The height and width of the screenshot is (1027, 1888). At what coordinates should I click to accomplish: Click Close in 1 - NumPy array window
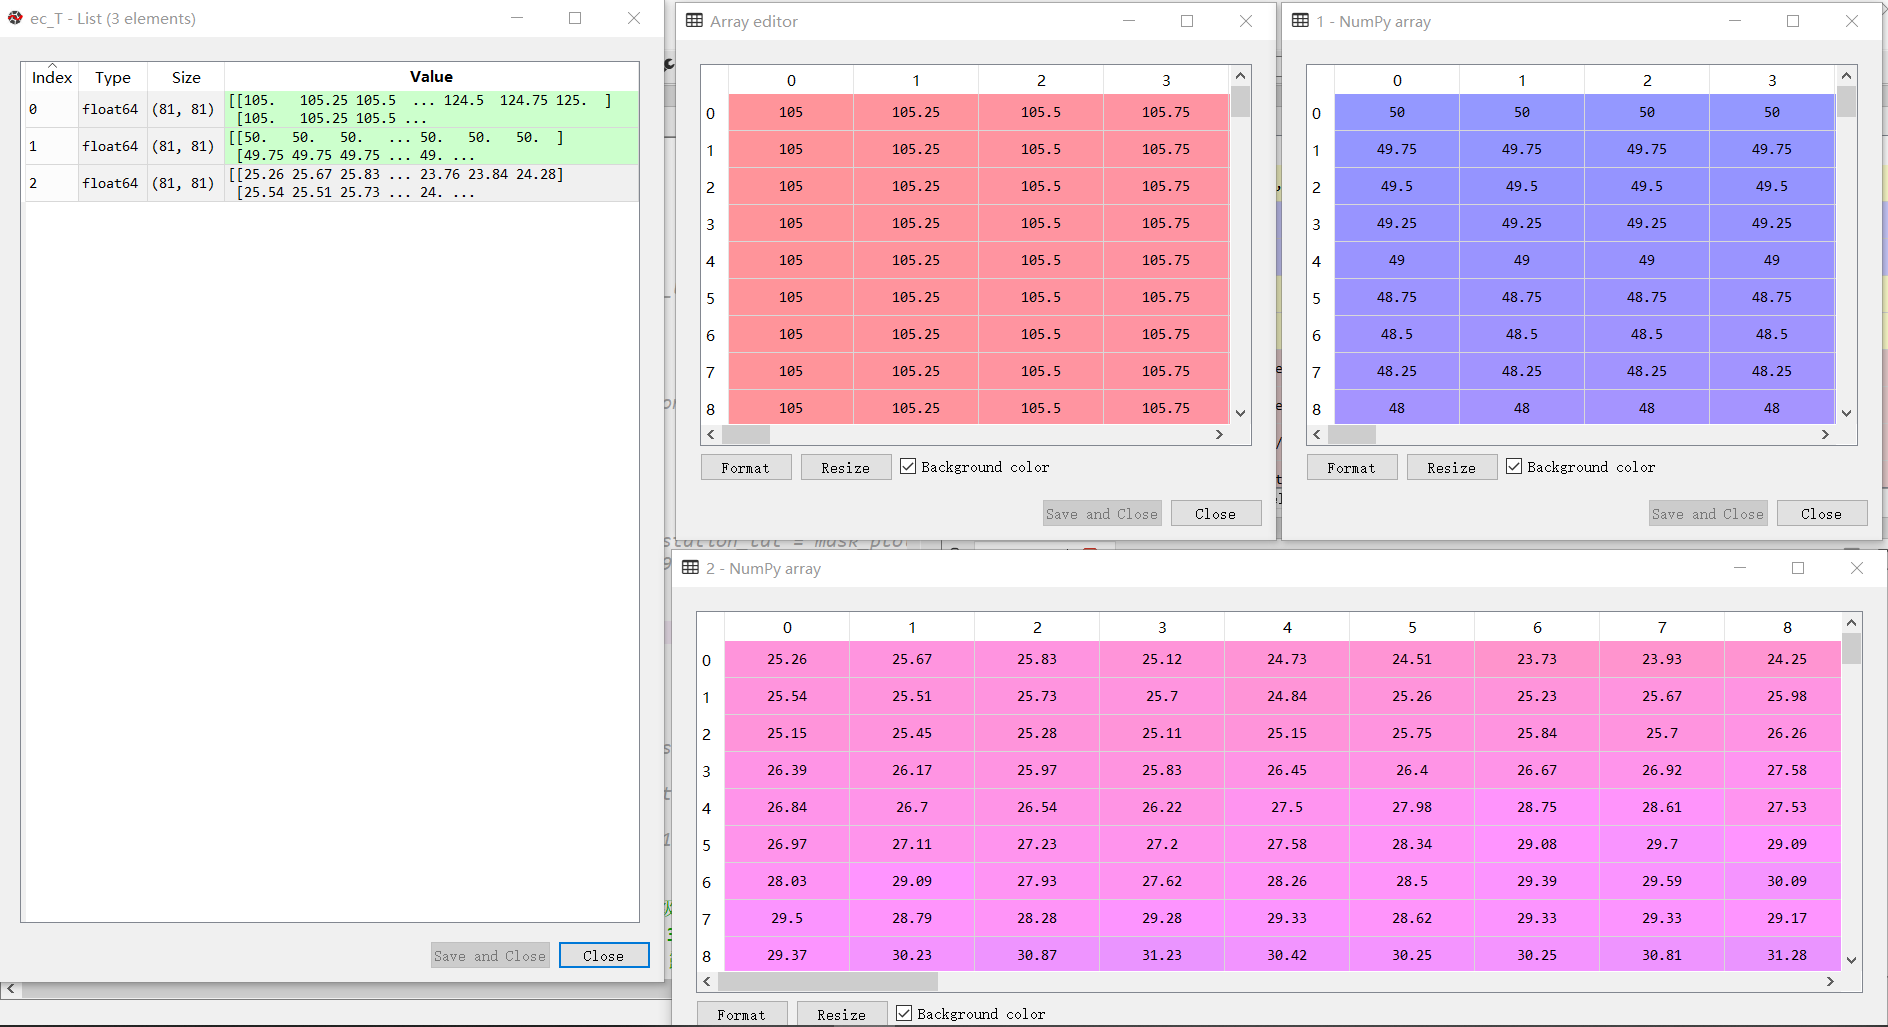pos(1822,512)
